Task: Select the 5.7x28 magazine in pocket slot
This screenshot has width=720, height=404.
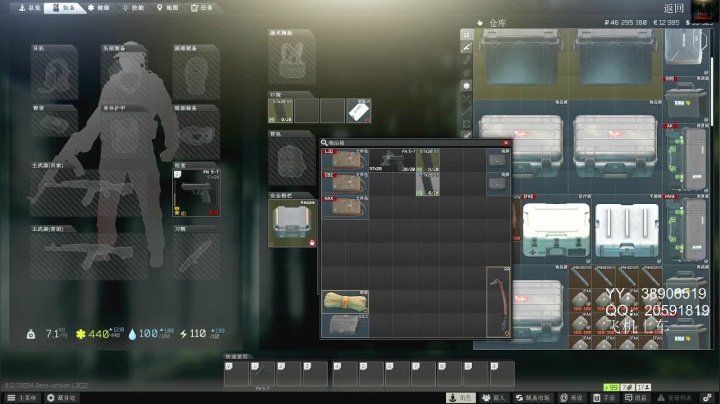Action: [x=281, y=111]
